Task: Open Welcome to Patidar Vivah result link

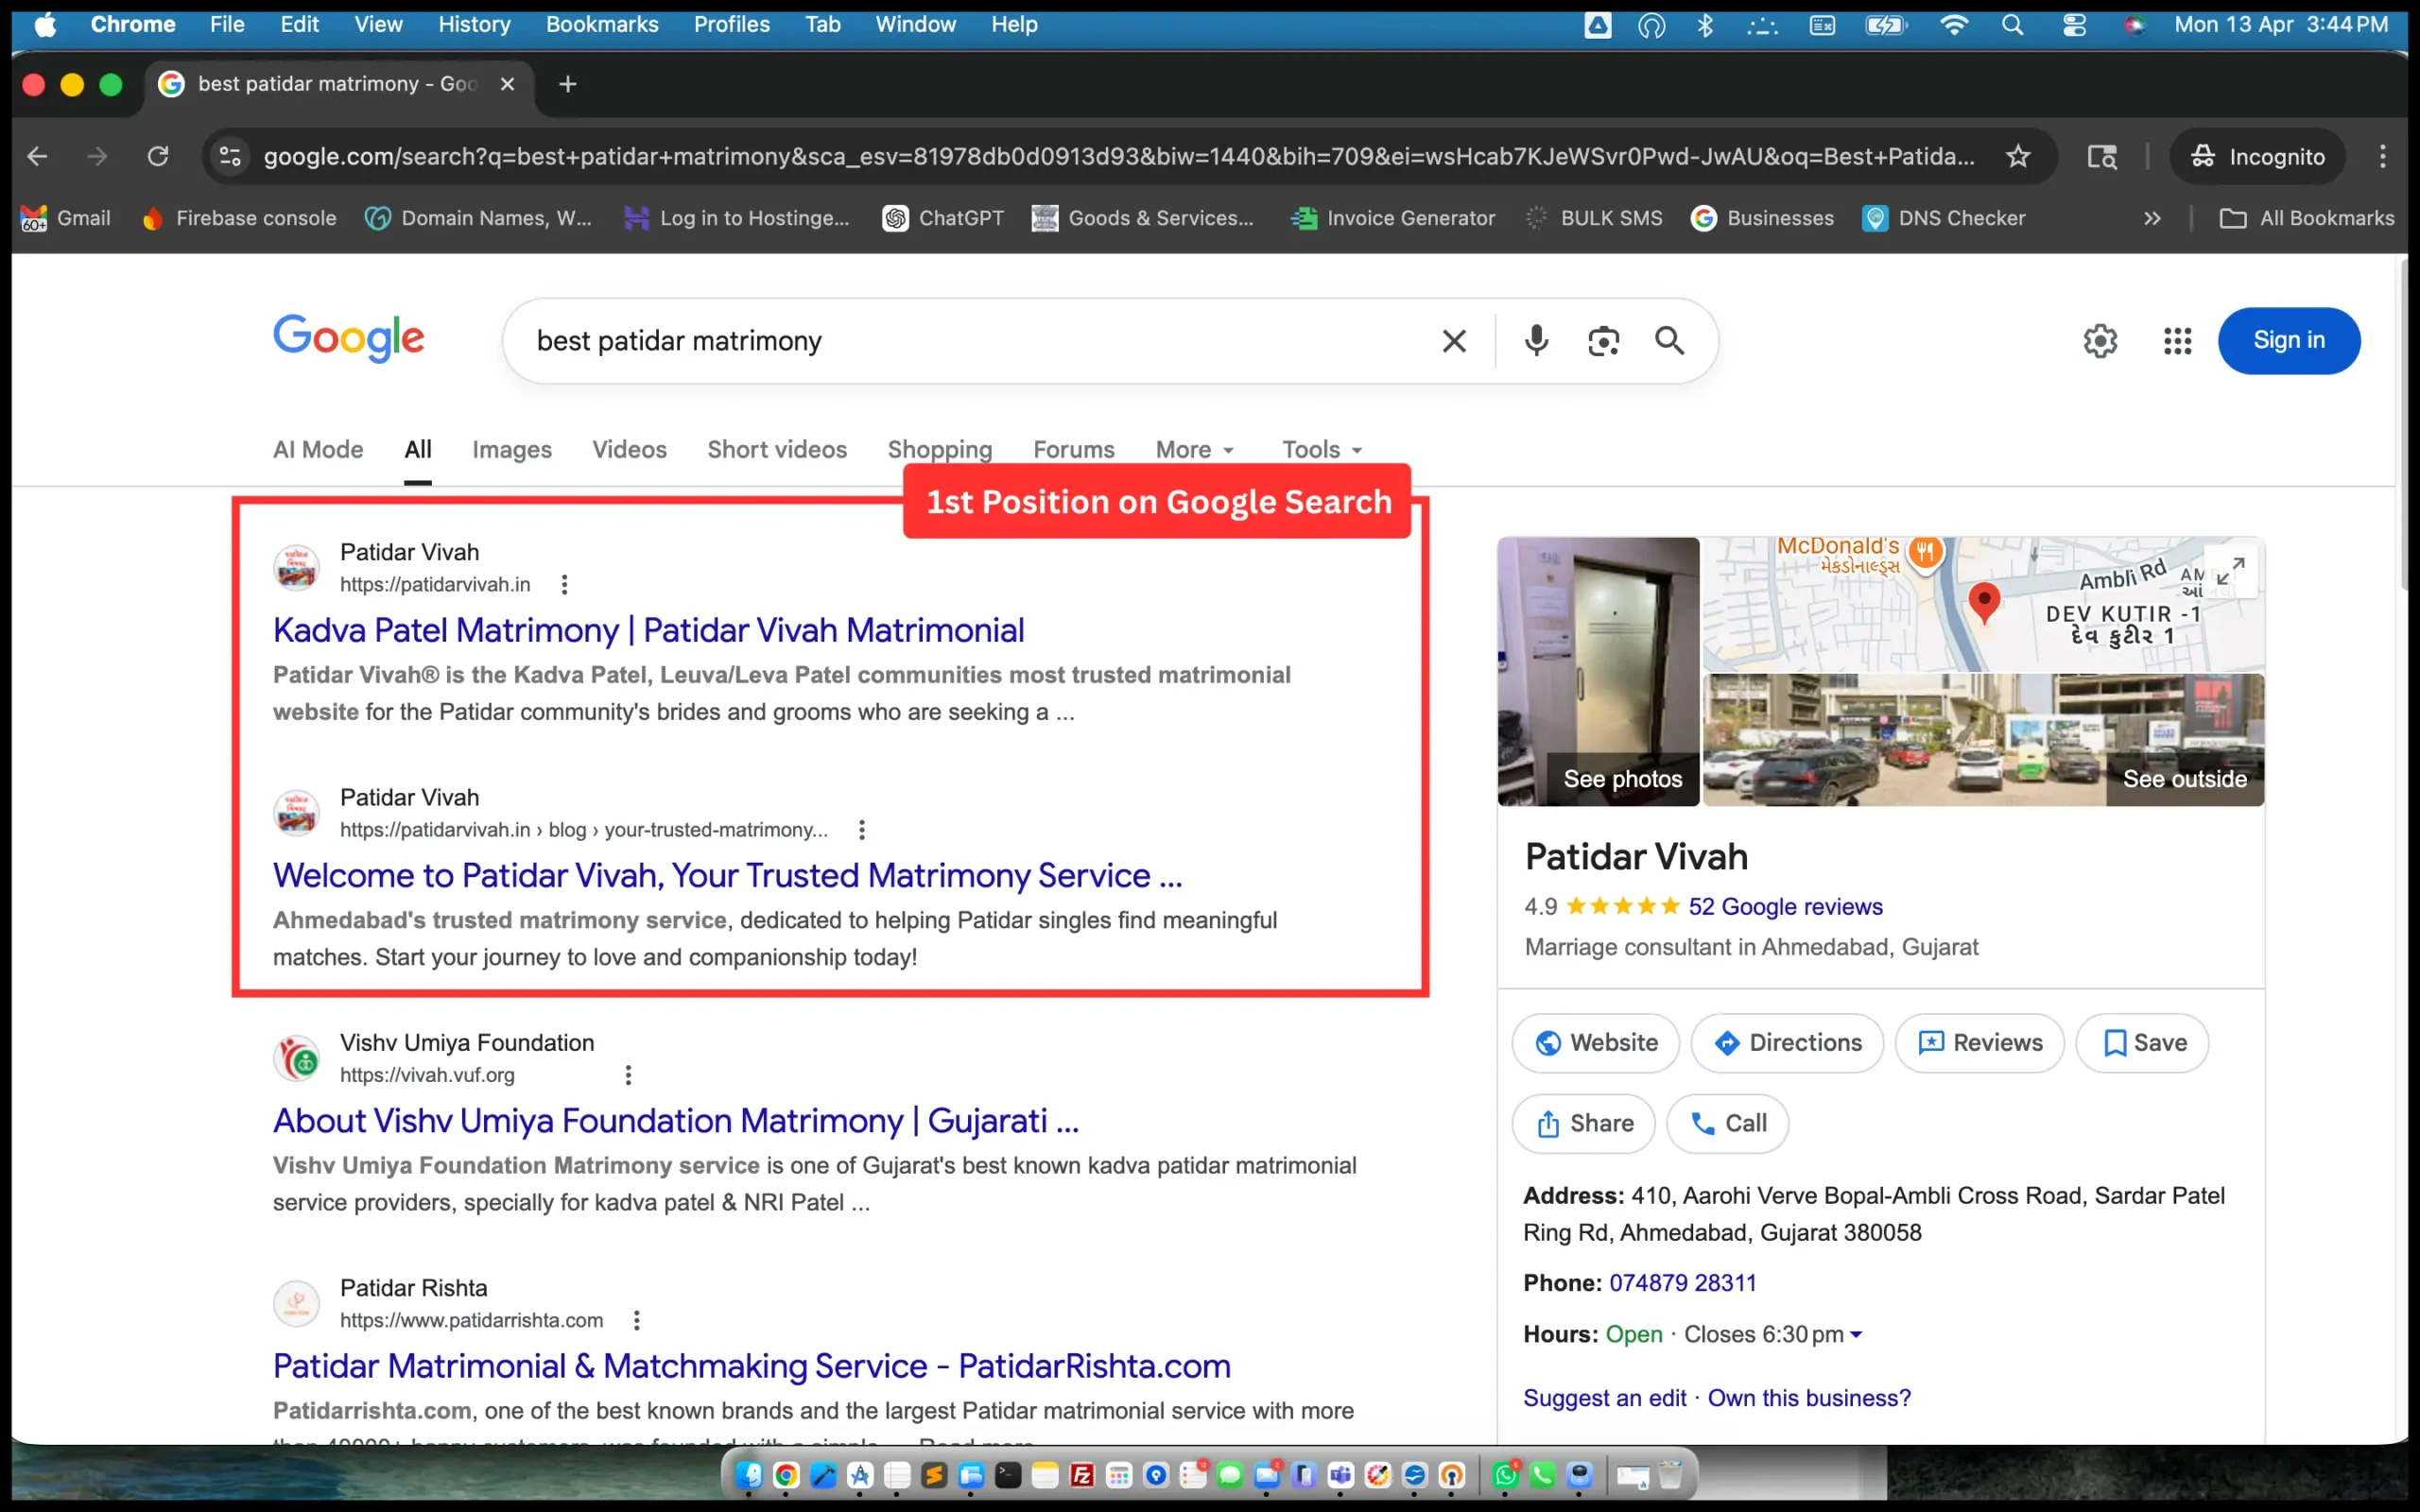Action: (728, 875)
